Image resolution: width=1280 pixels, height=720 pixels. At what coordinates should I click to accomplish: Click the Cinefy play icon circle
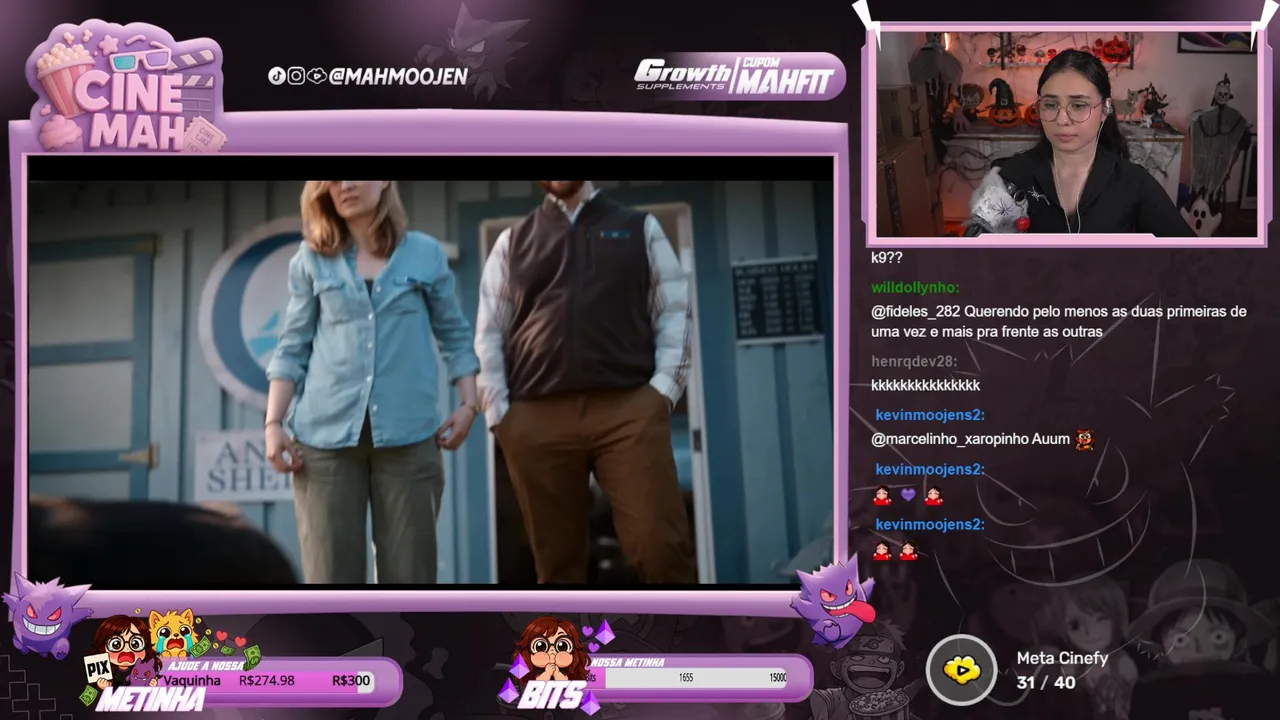[961, 669]
